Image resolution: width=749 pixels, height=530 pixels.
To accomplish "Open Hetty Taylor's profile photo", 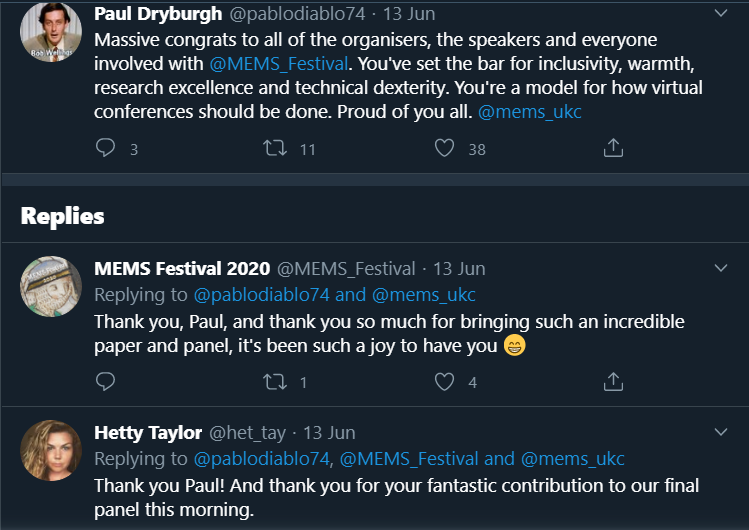I will pyautogui.click(x=50, y=452).
